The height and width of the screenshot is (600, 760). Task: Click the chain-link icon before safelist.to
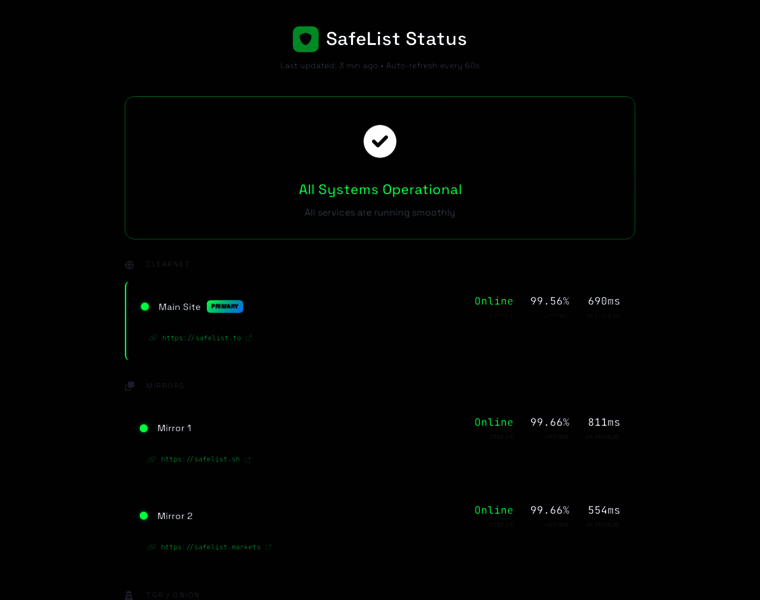(x=153, y=338)
